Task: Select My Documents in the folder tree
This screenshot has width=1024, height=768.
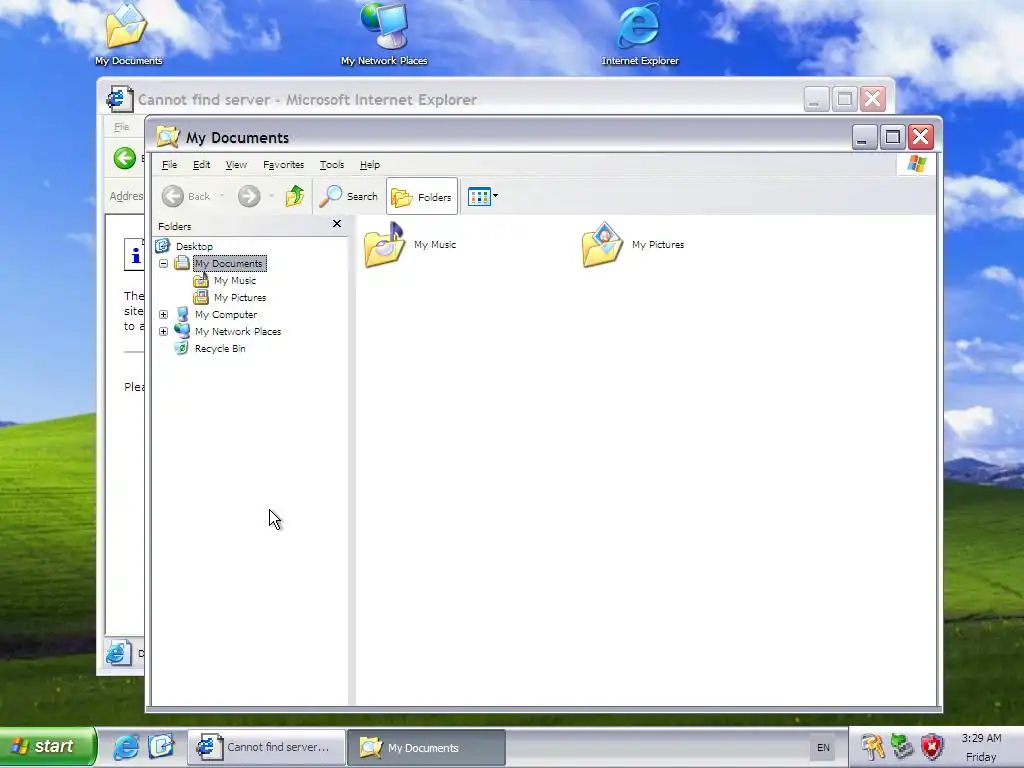Action: [229, 263]
